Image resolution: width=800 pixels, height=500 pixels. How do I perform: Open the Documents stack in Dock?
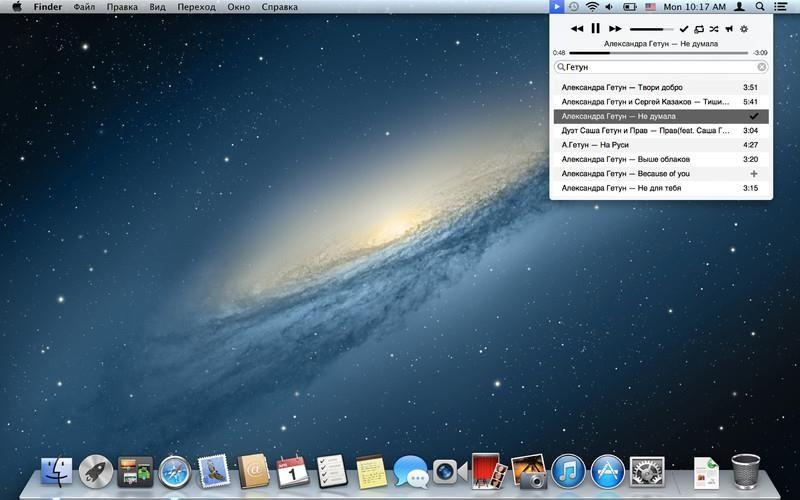coord(706,473)
